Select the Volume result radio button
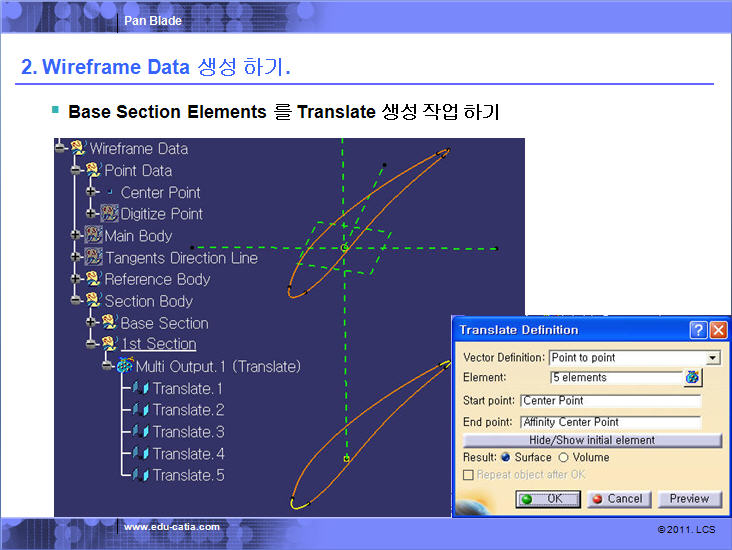The width and height of the screenshot is (732, 550). click(564, 457)
